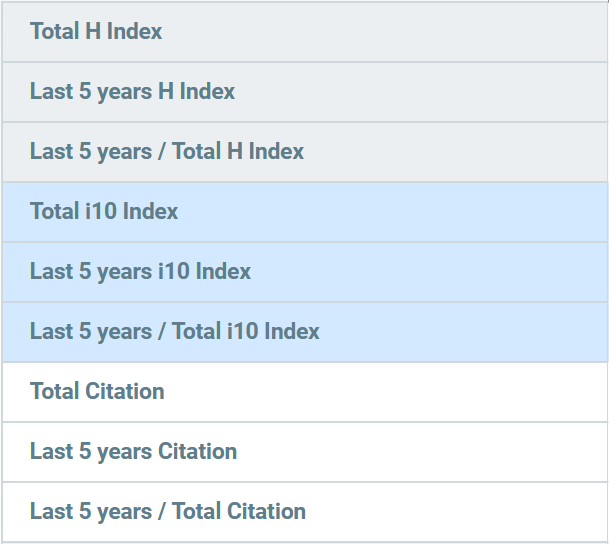Viewport: 609px width, 544px height.
Task: Click the last gray-shaded H Index ratio row
Action: [x=304, y=152]
